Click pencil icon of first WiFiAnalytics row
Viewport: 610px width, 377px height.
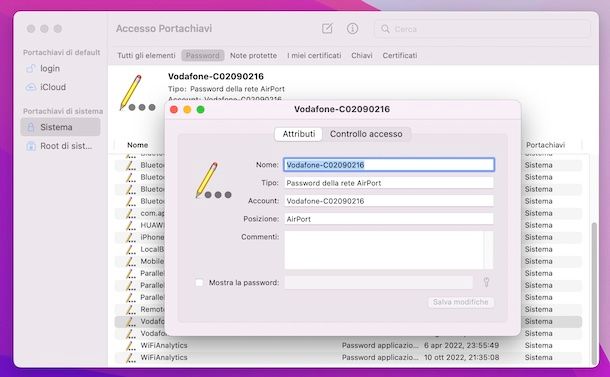pos(131,345)
